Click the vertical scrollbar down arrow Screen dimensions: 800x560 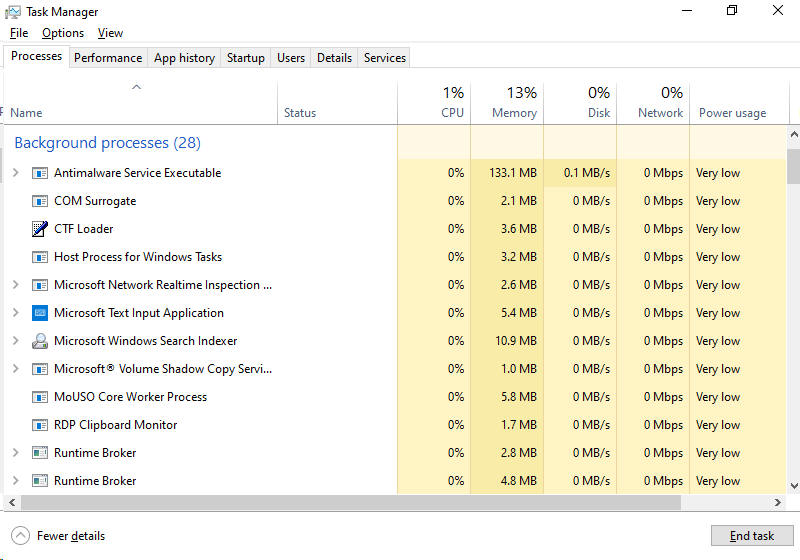(x=794, y=486)
